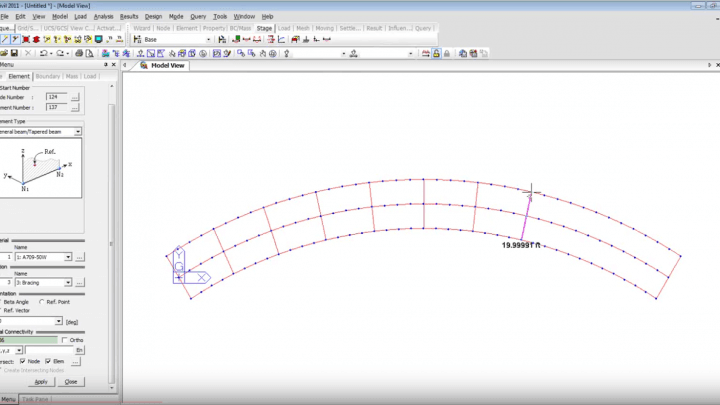Click the scroll-down arrow of Menu panel

click(x=112, y=388)
